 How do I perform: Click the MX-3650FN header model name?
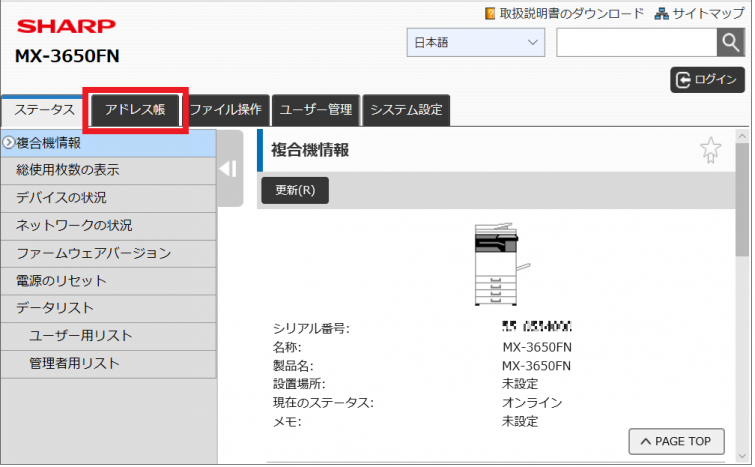pos(67,56)
